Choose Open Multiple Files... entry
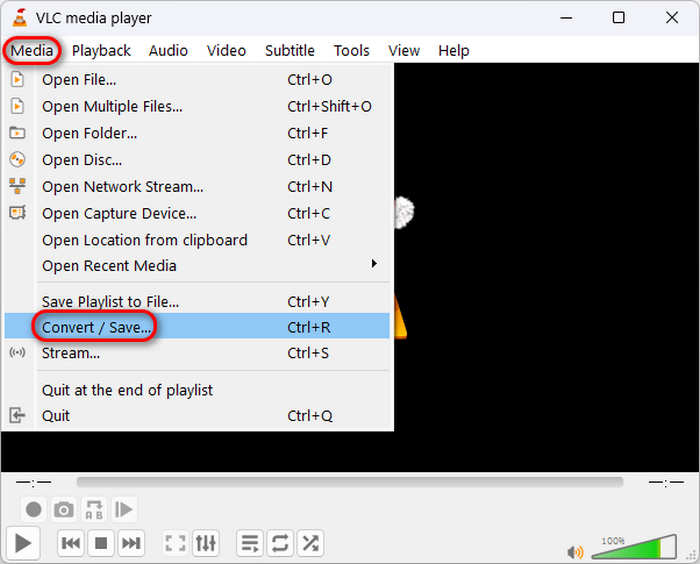Viewport: 700px width, 564px height. click(197, 106)
